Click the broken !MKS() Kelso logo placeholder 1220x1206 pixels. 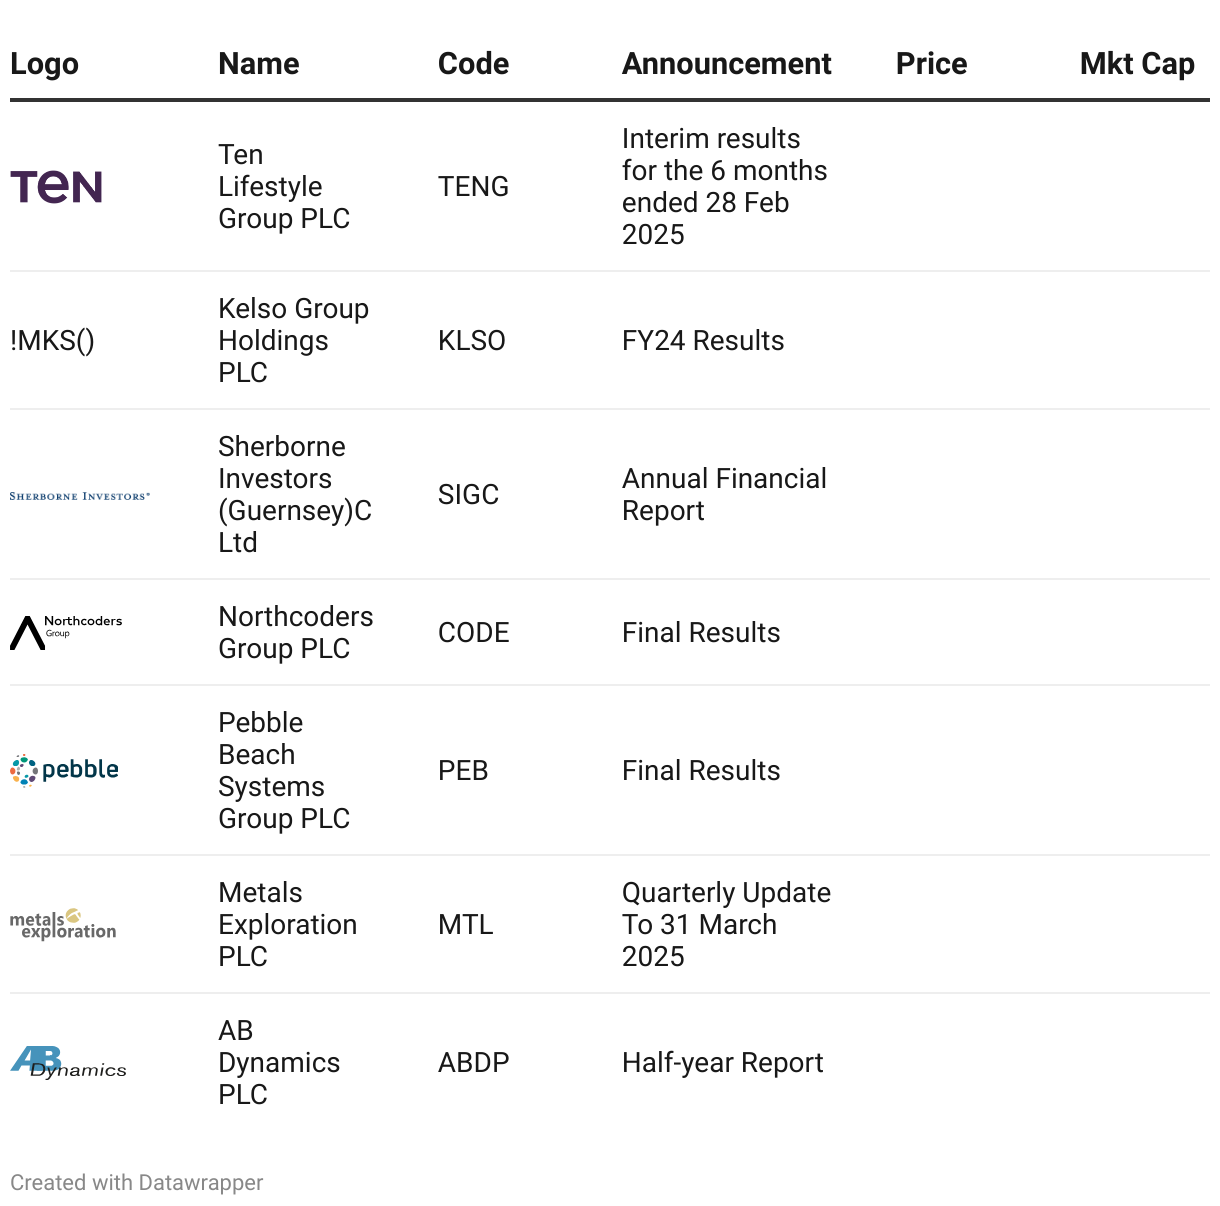click(x=52, y=341)
